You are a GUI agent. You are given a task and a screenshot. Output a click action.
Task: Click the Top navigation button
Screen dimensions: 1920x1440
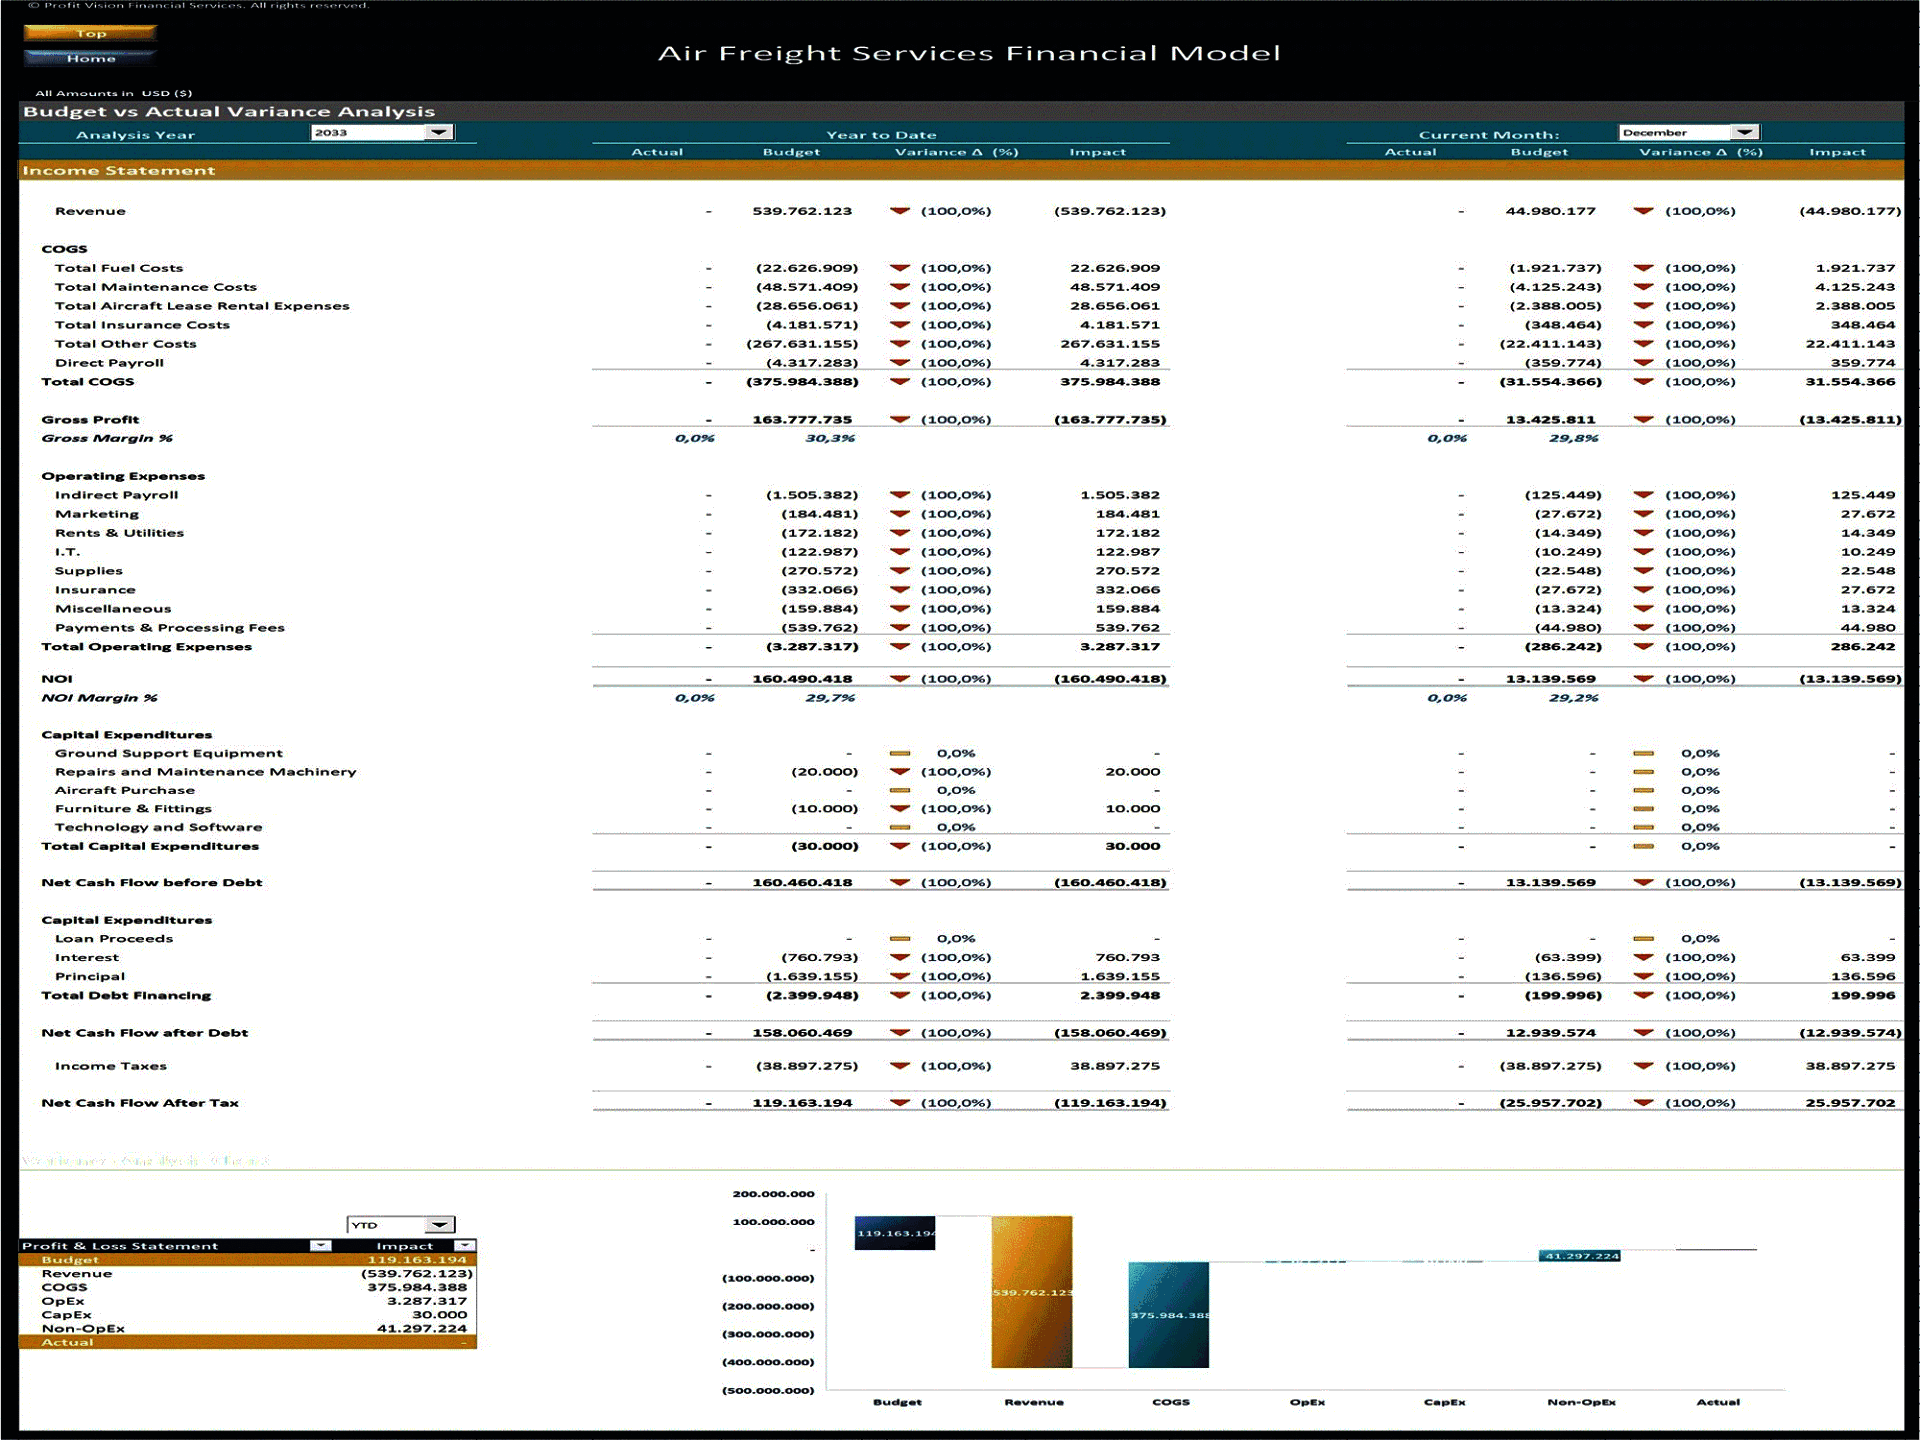tap(91, 33)
